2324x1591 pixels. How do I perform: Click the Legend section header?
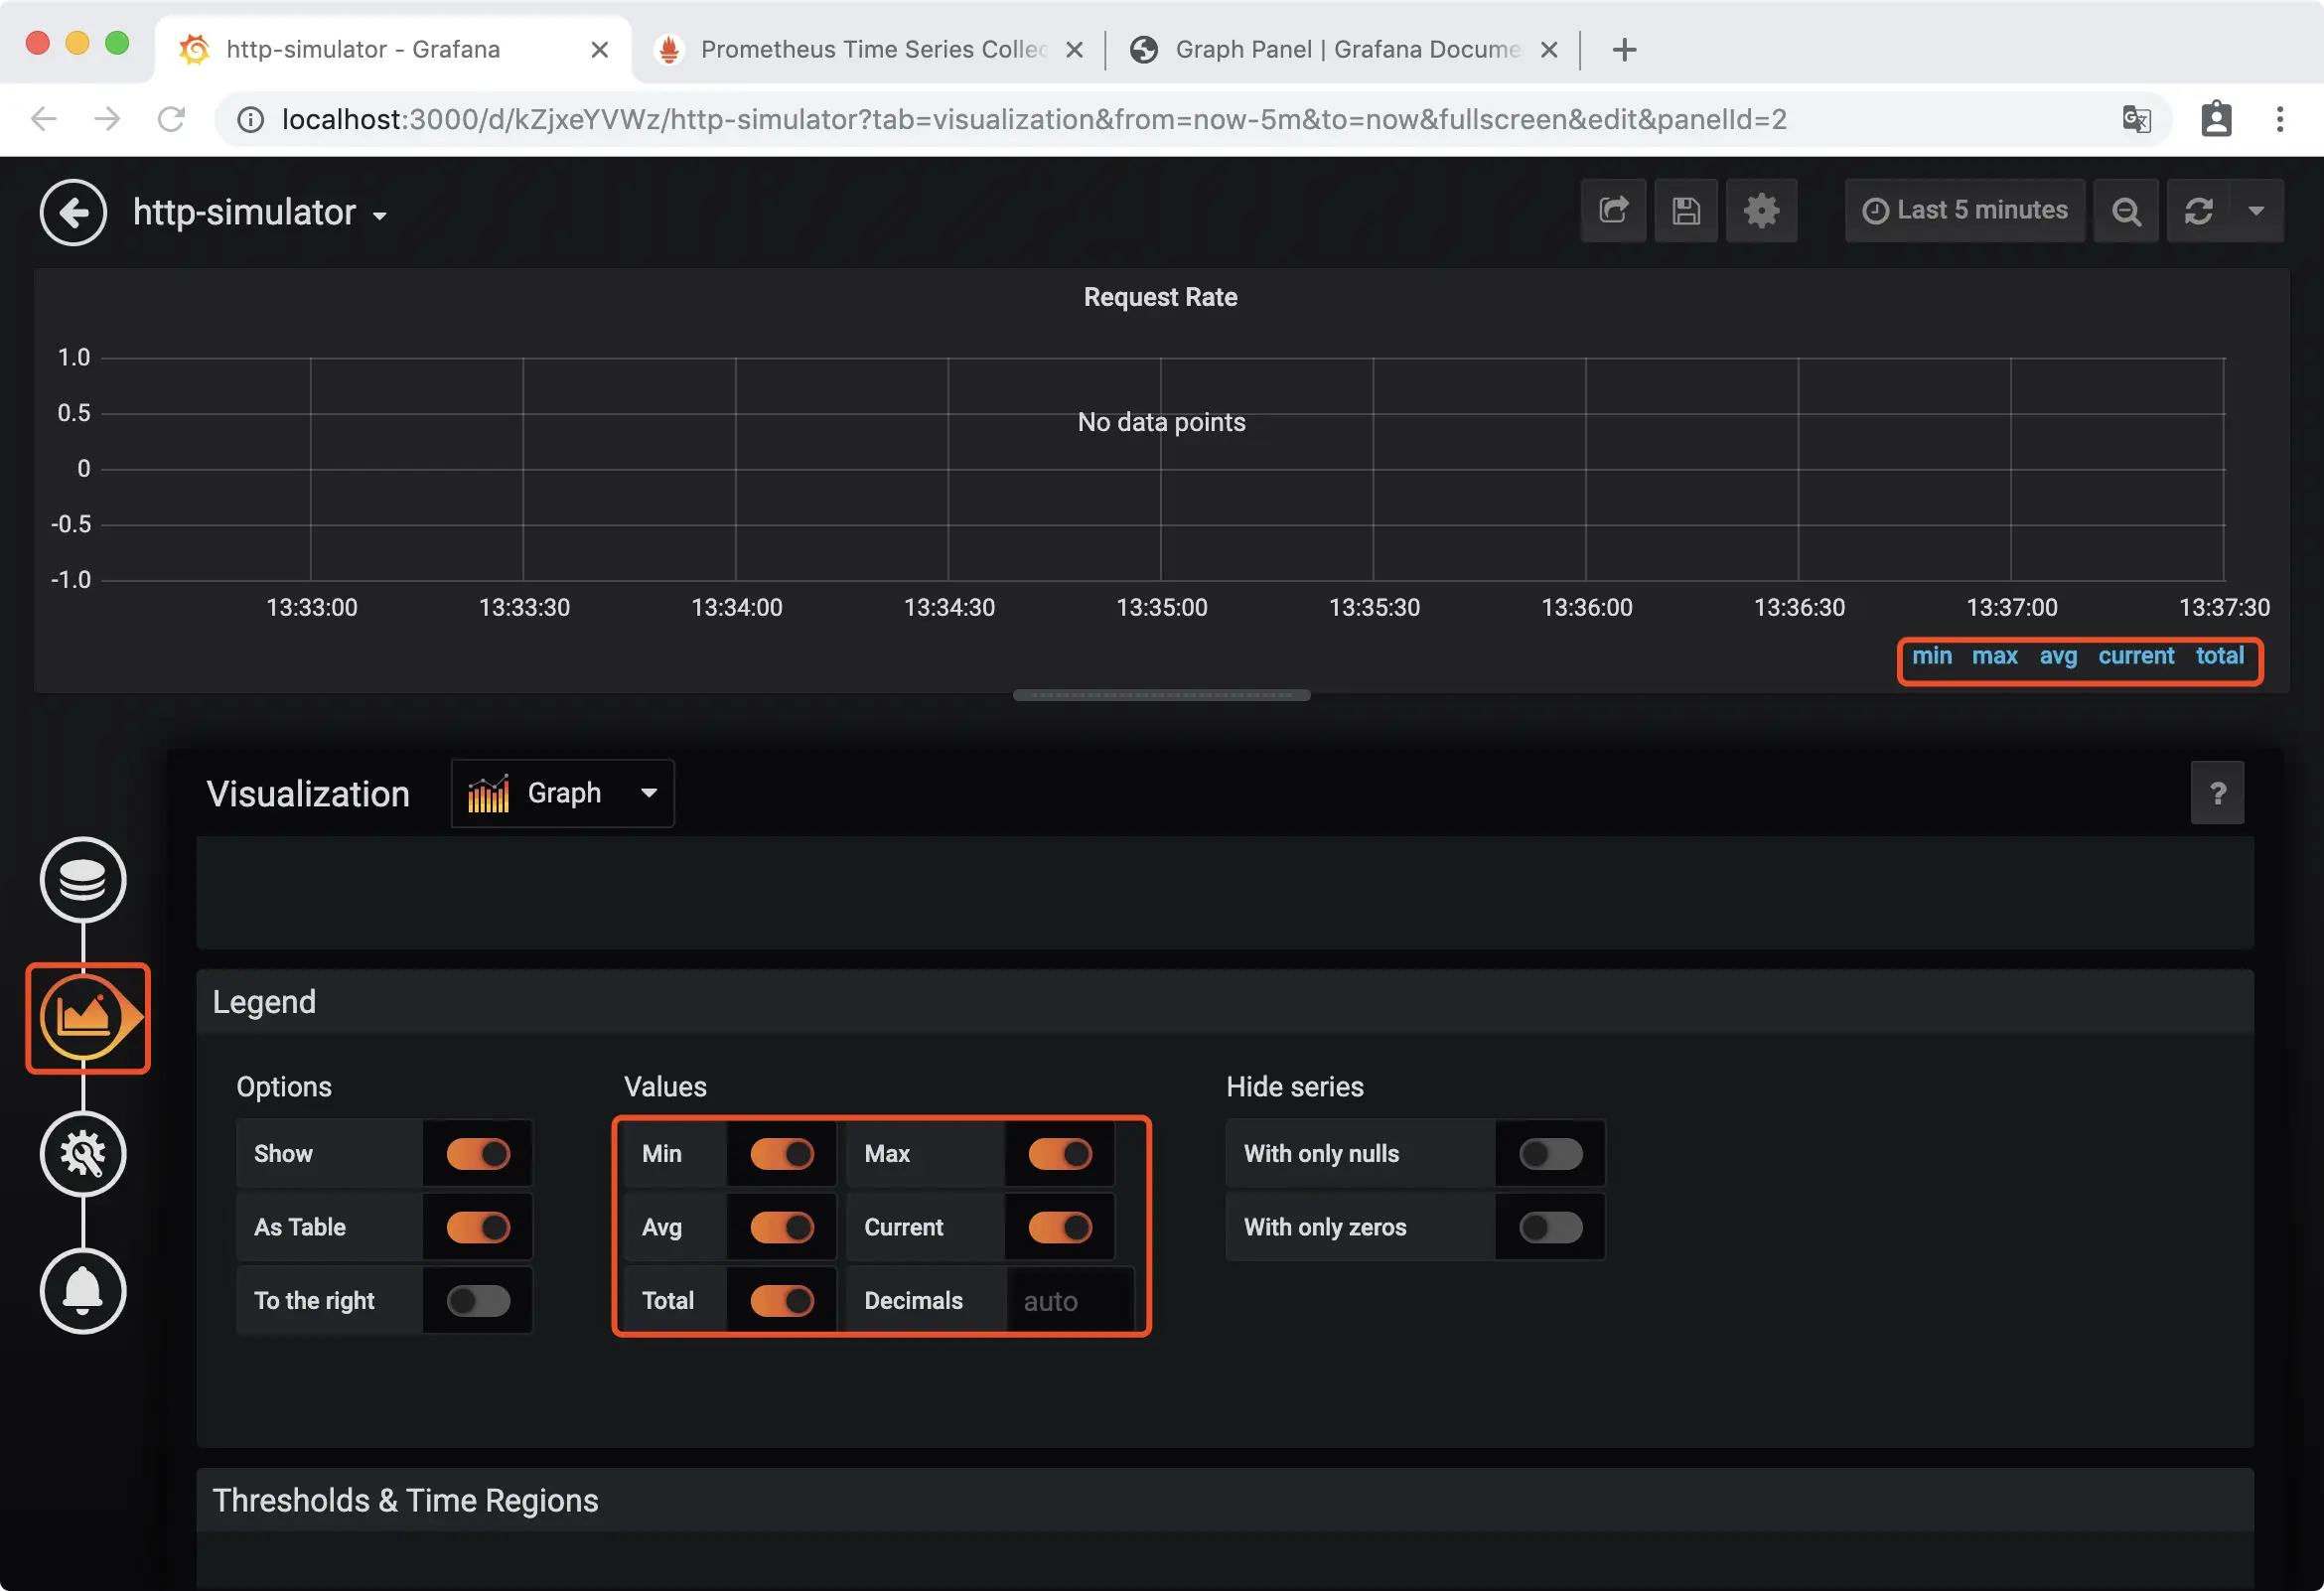[1225, 1001]
